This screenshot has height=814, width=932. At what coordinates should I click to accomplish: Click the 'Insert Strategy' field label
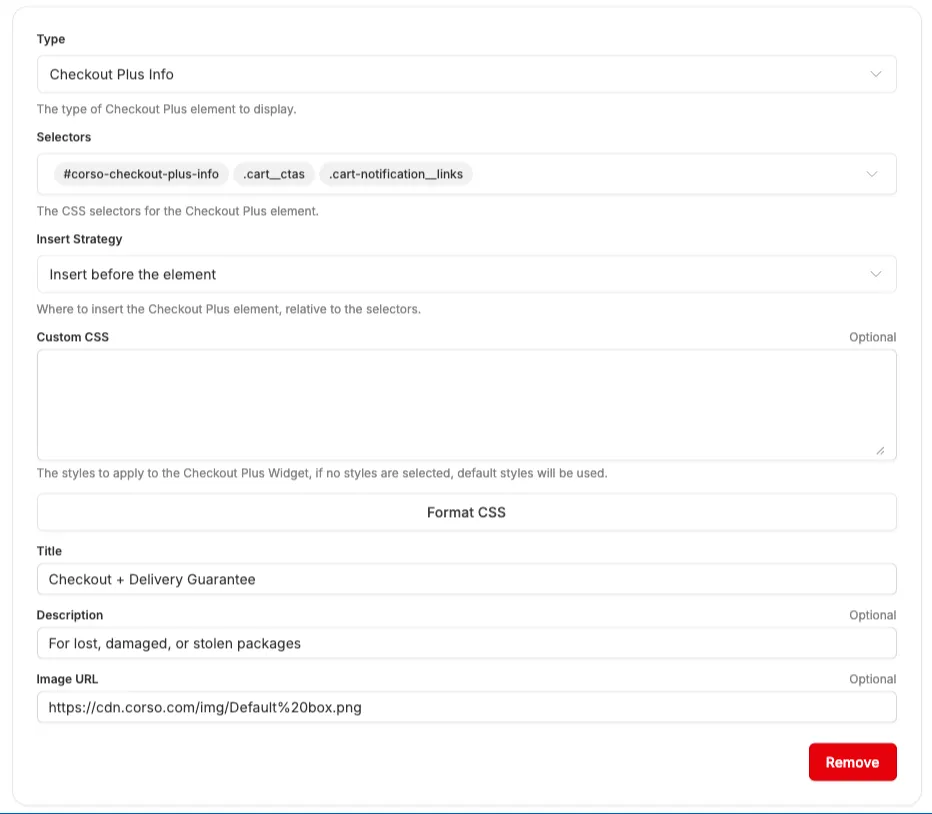pyautogui.click(x=80, y=239)
